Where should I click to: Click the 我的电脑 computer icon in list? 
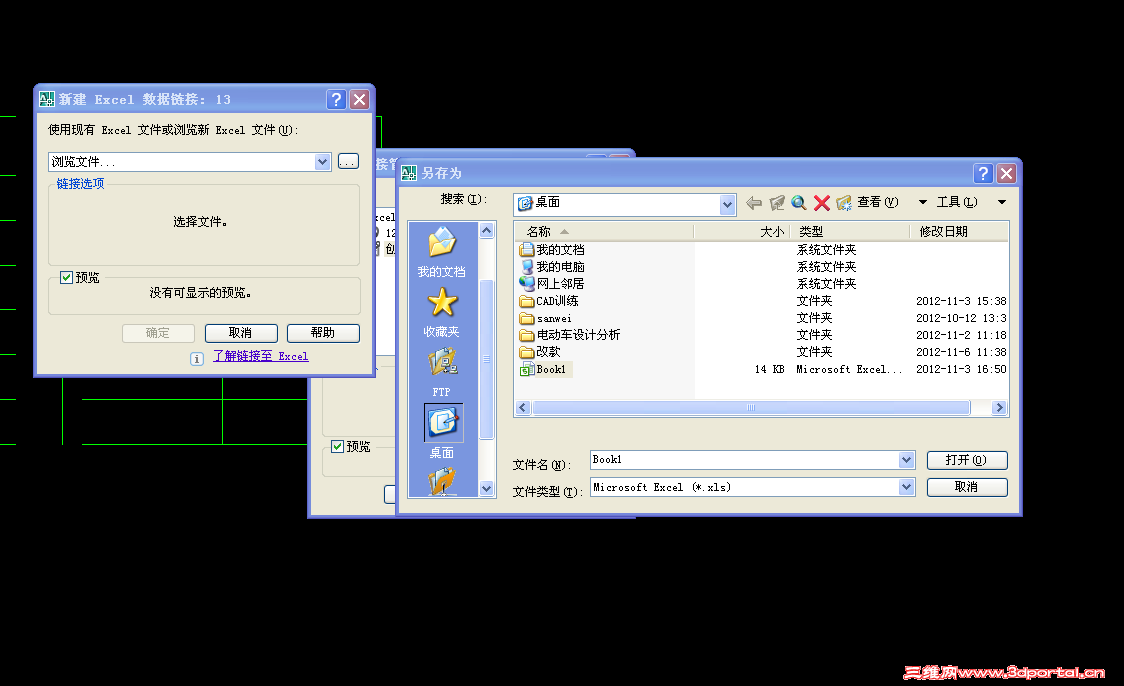[x=527, y=267]
